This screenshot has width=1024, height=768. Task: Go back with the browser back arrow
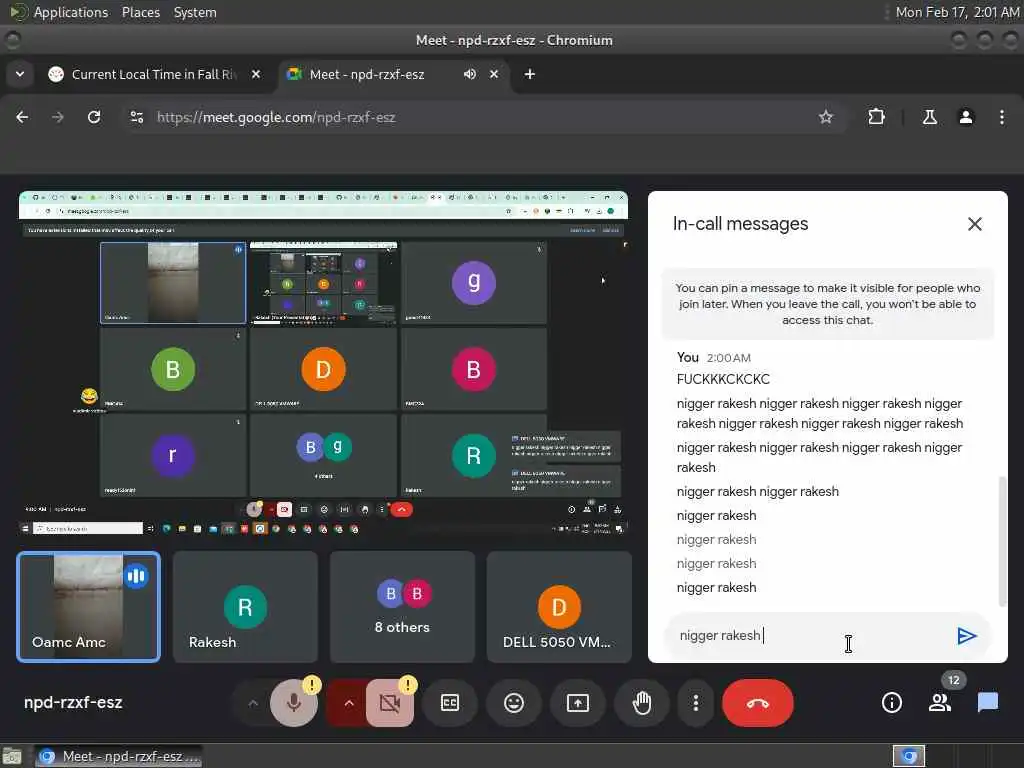[22, 118]
